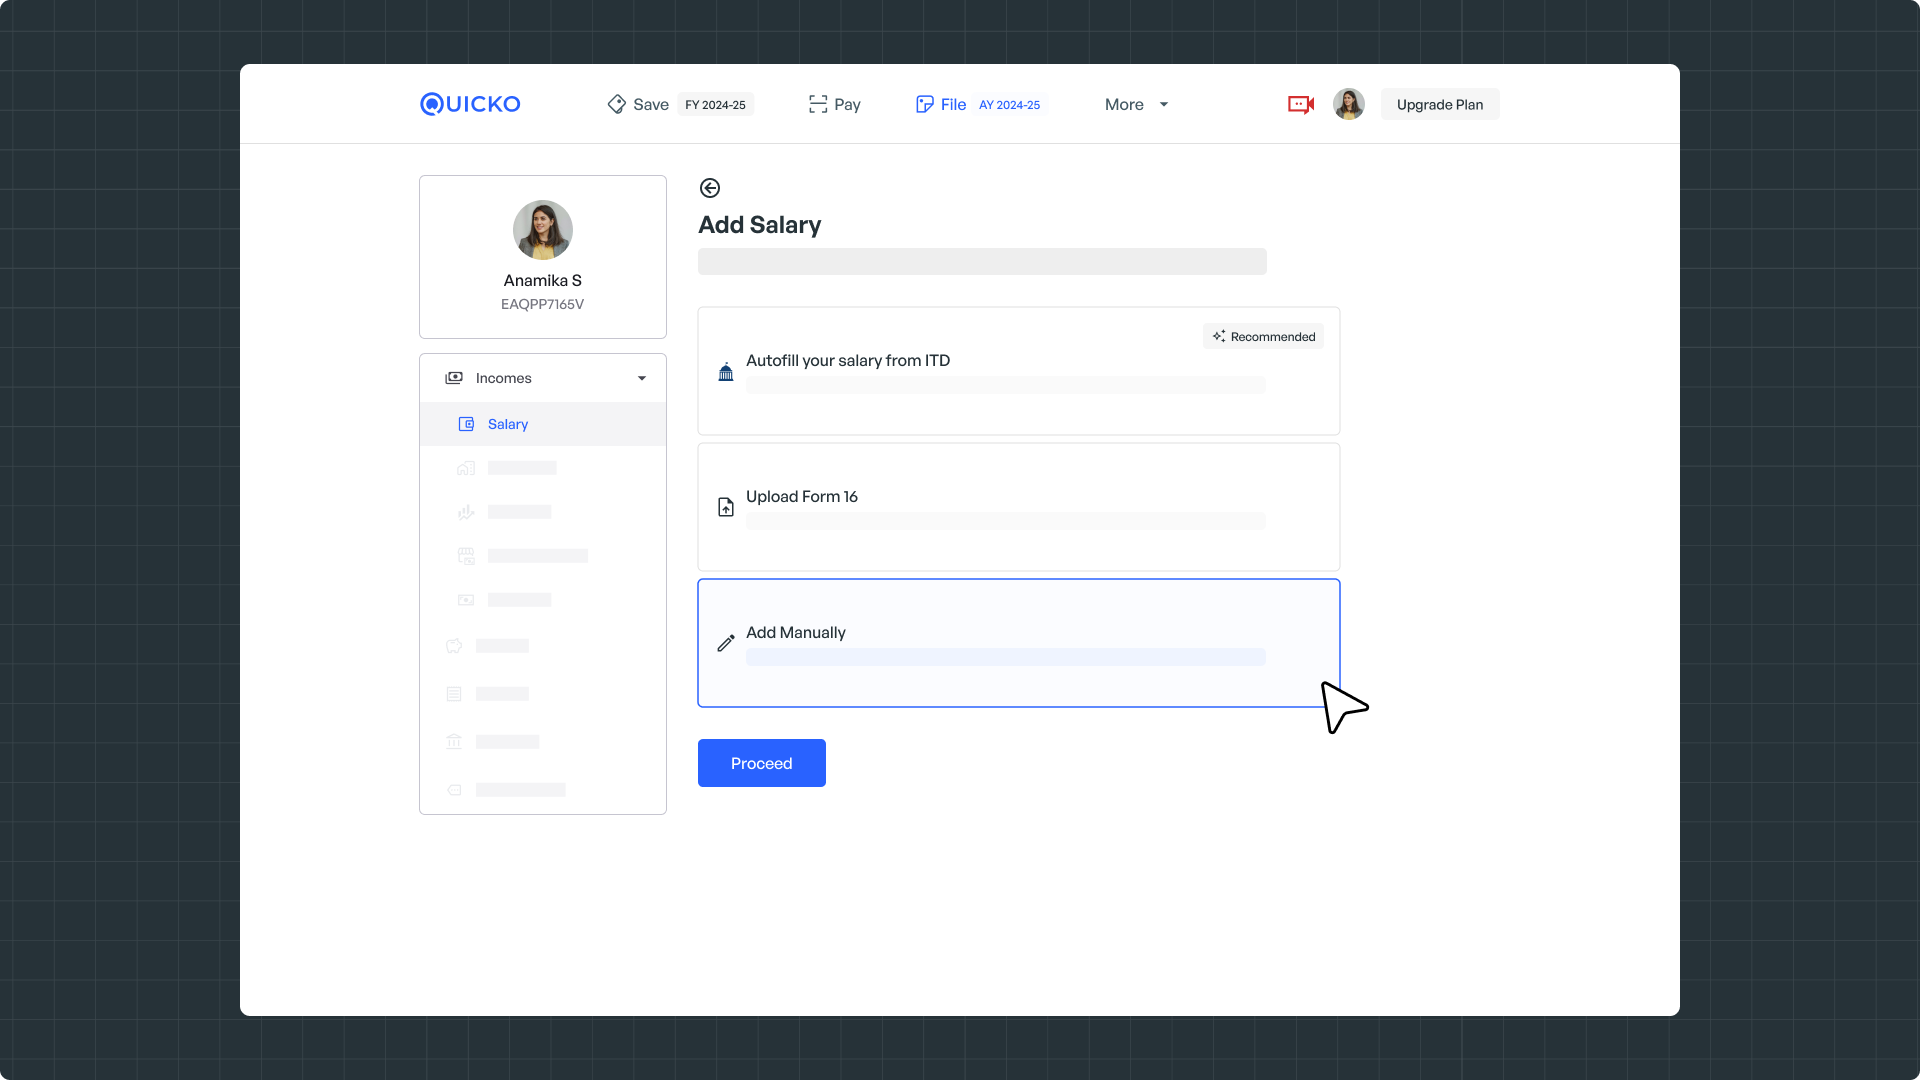This screenshot has width=1920, height=1080.
Task: Click the Form 16 upload document icon
Action: 726,507
